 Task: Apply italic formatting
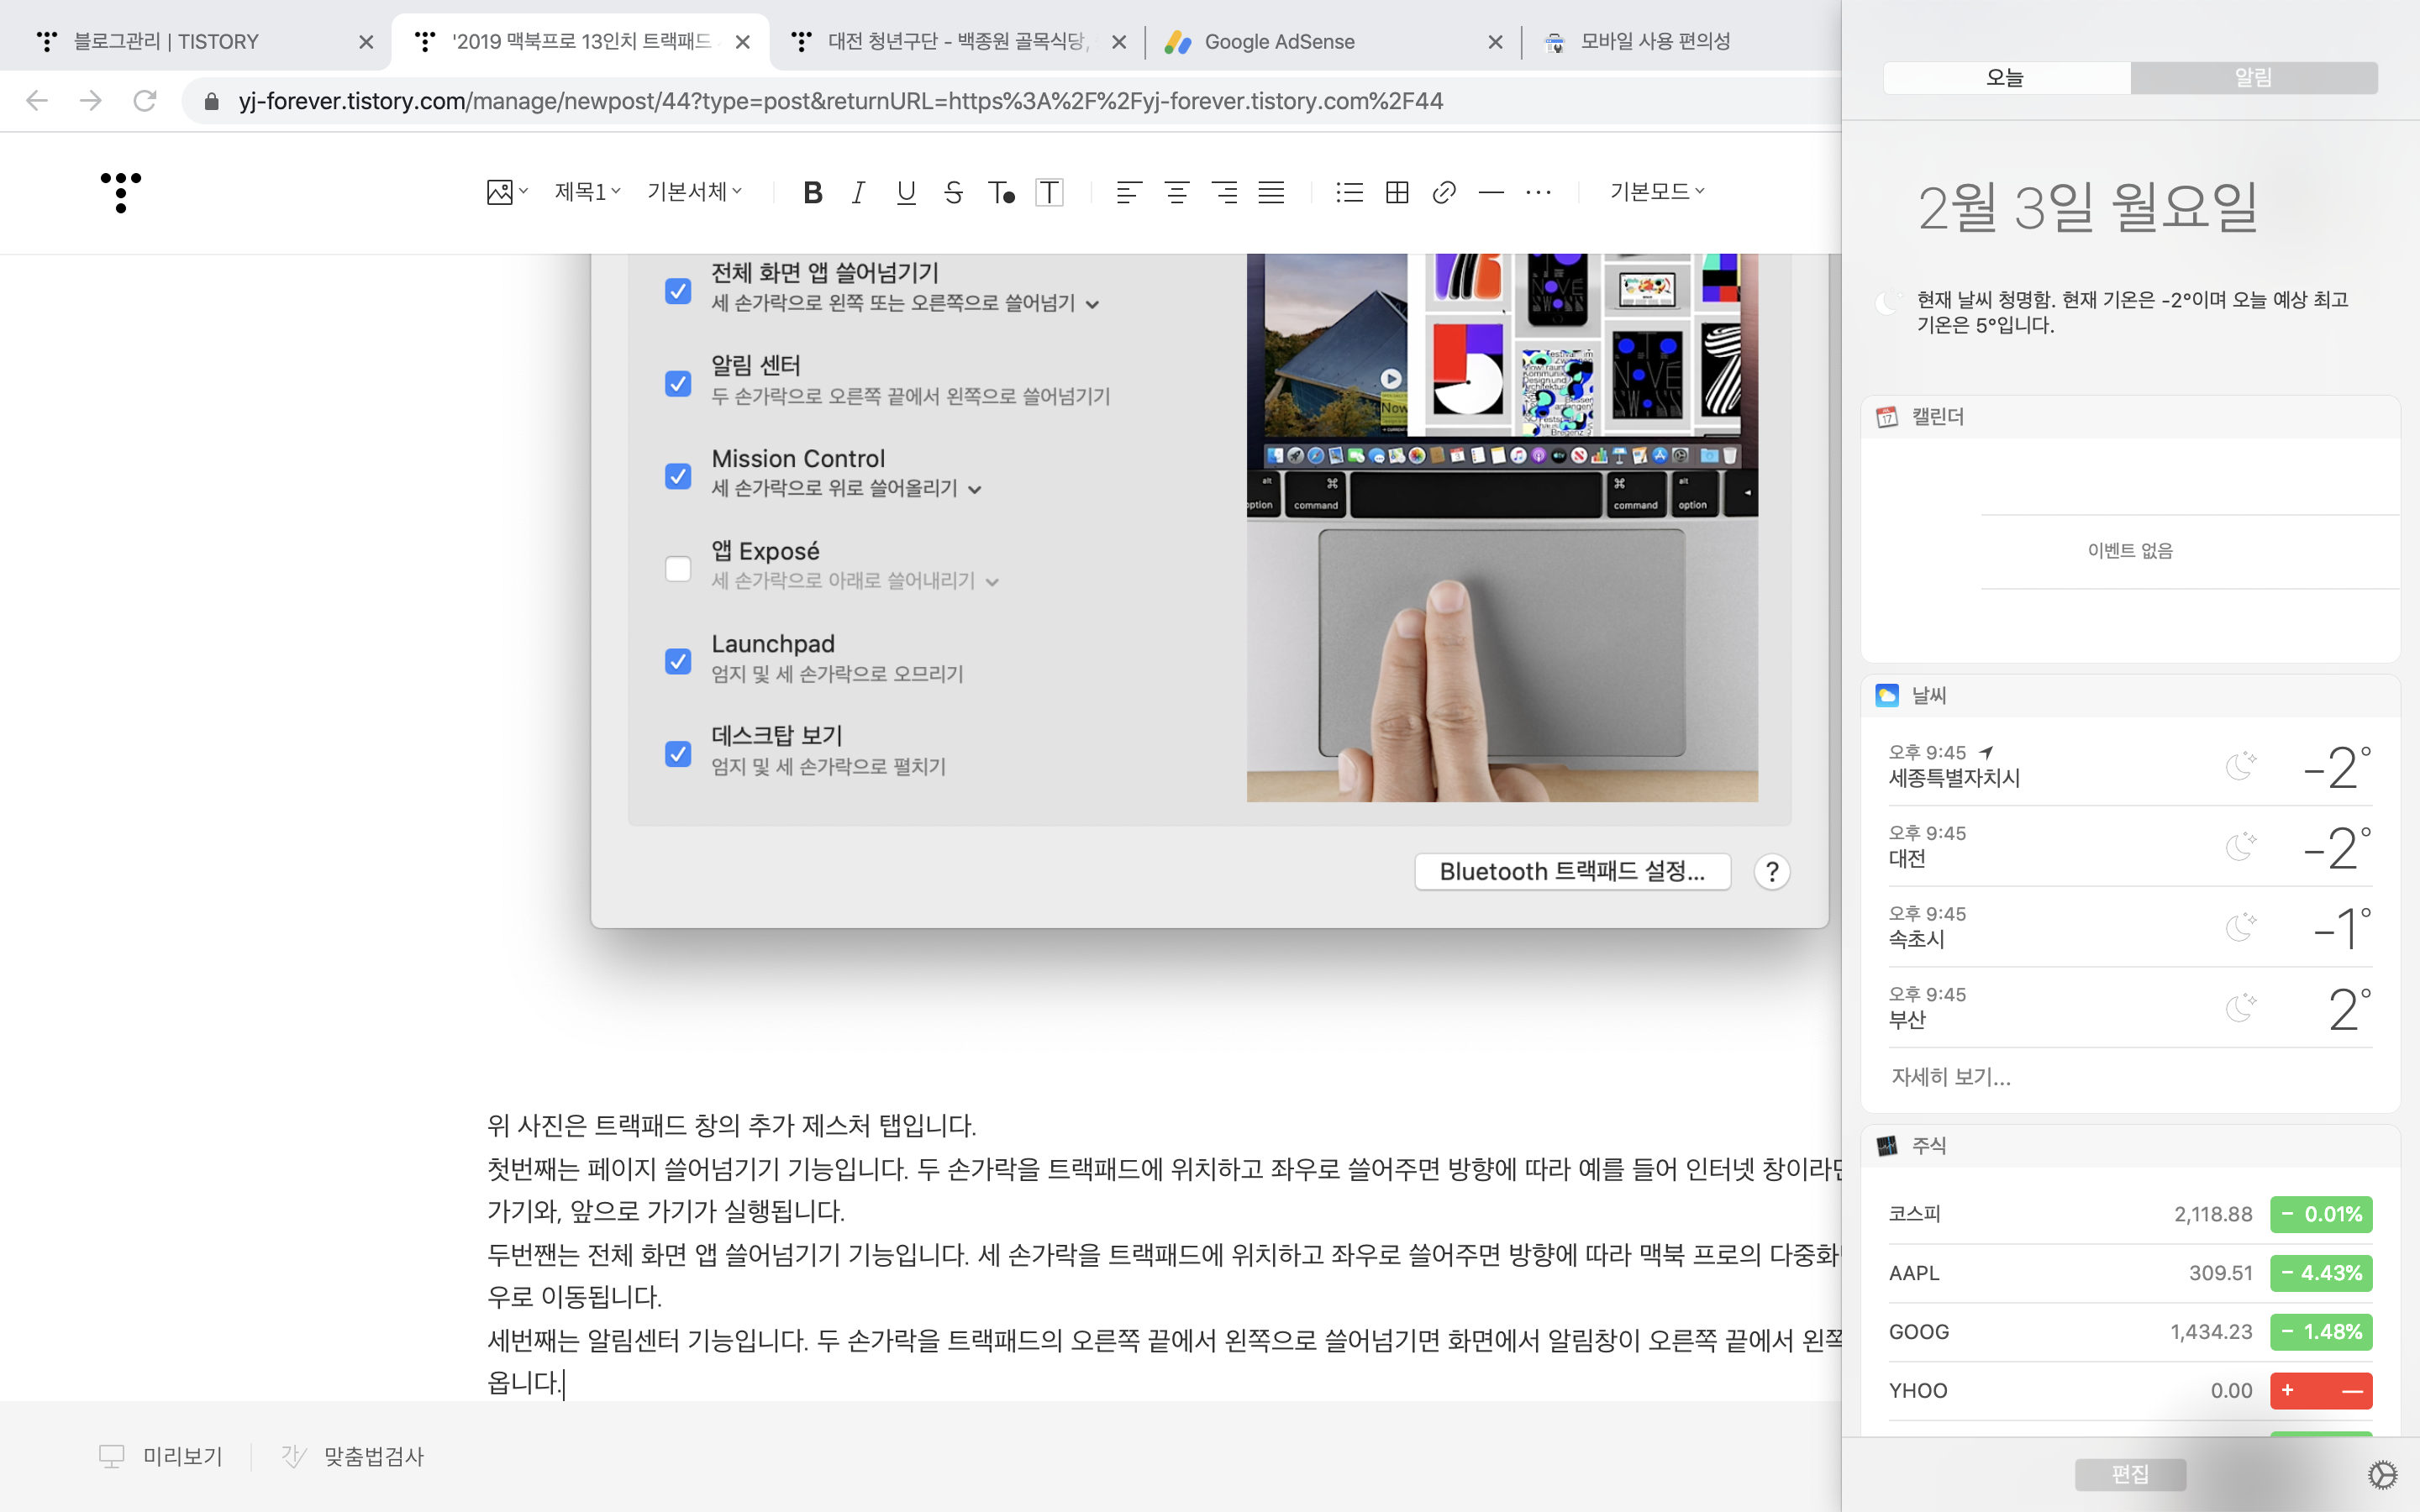click(858, 192)
